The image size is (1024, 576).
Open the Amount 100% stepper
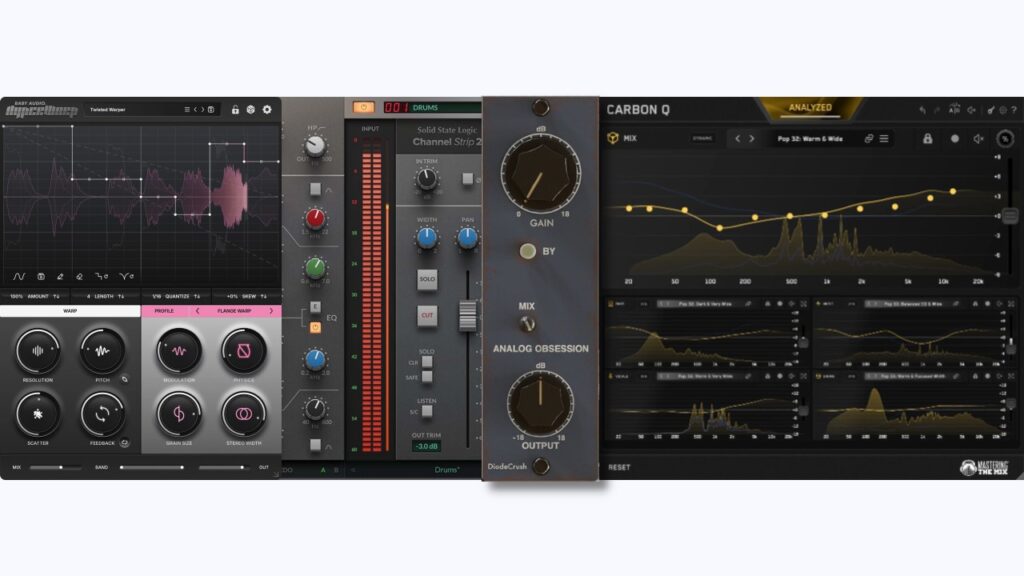(35, 296)
